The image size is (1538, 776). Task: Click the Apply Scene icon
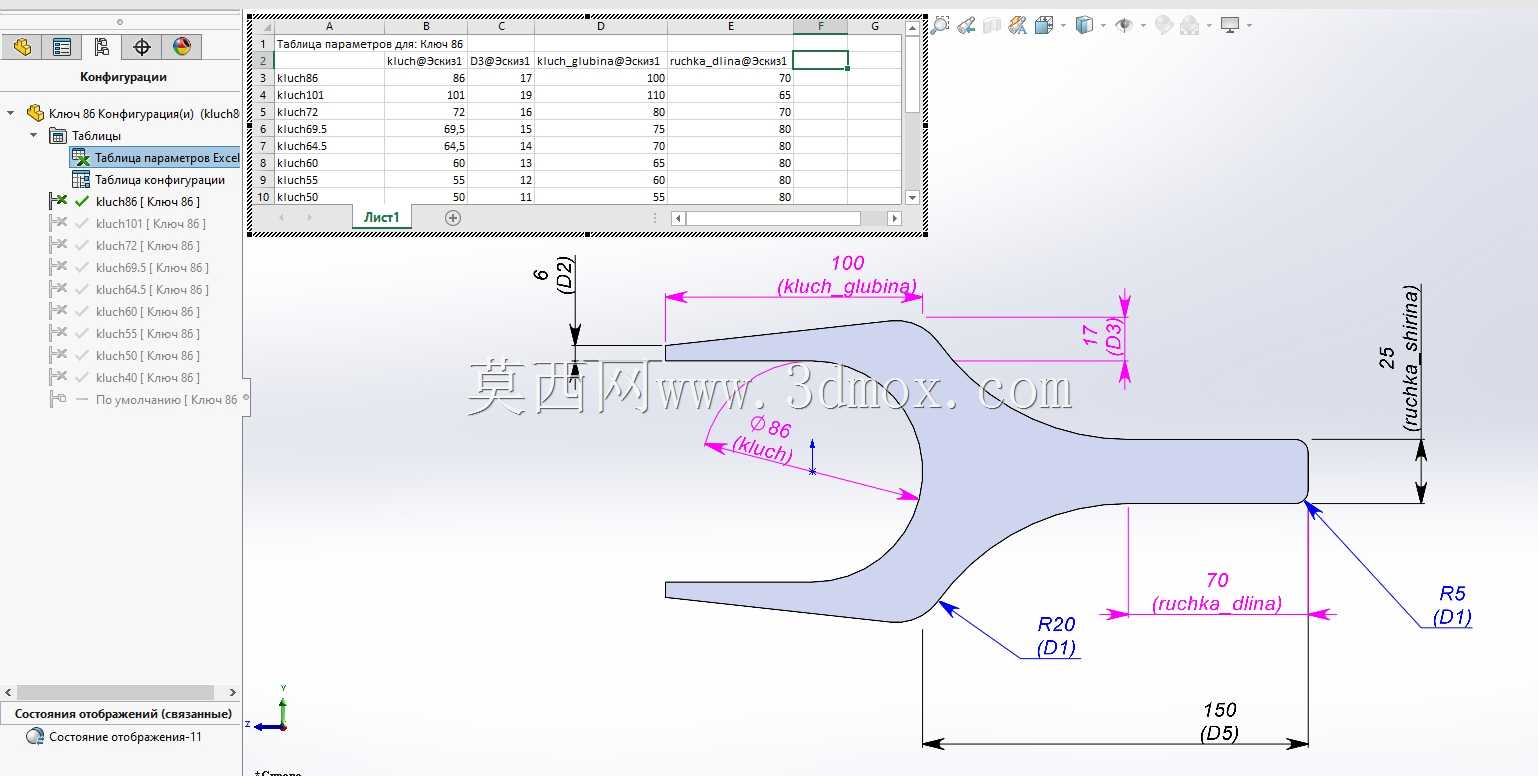coord(1190,26)
